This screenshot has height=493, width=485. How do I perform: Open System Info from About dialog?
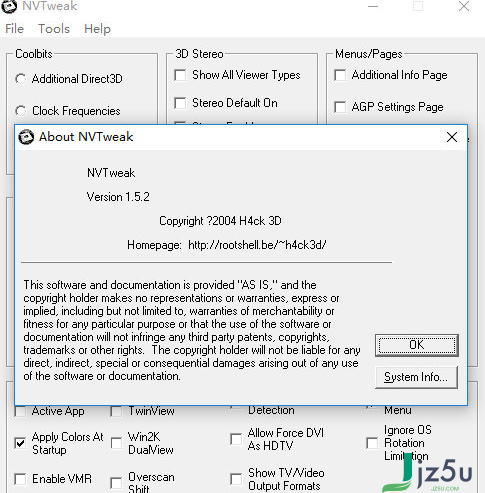[x=416, y=377]
